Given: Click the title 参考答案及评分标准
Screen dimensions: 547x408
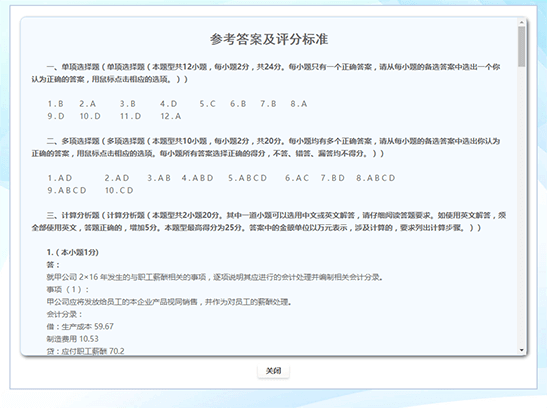Looking at the screenshot, I should 269,39.
